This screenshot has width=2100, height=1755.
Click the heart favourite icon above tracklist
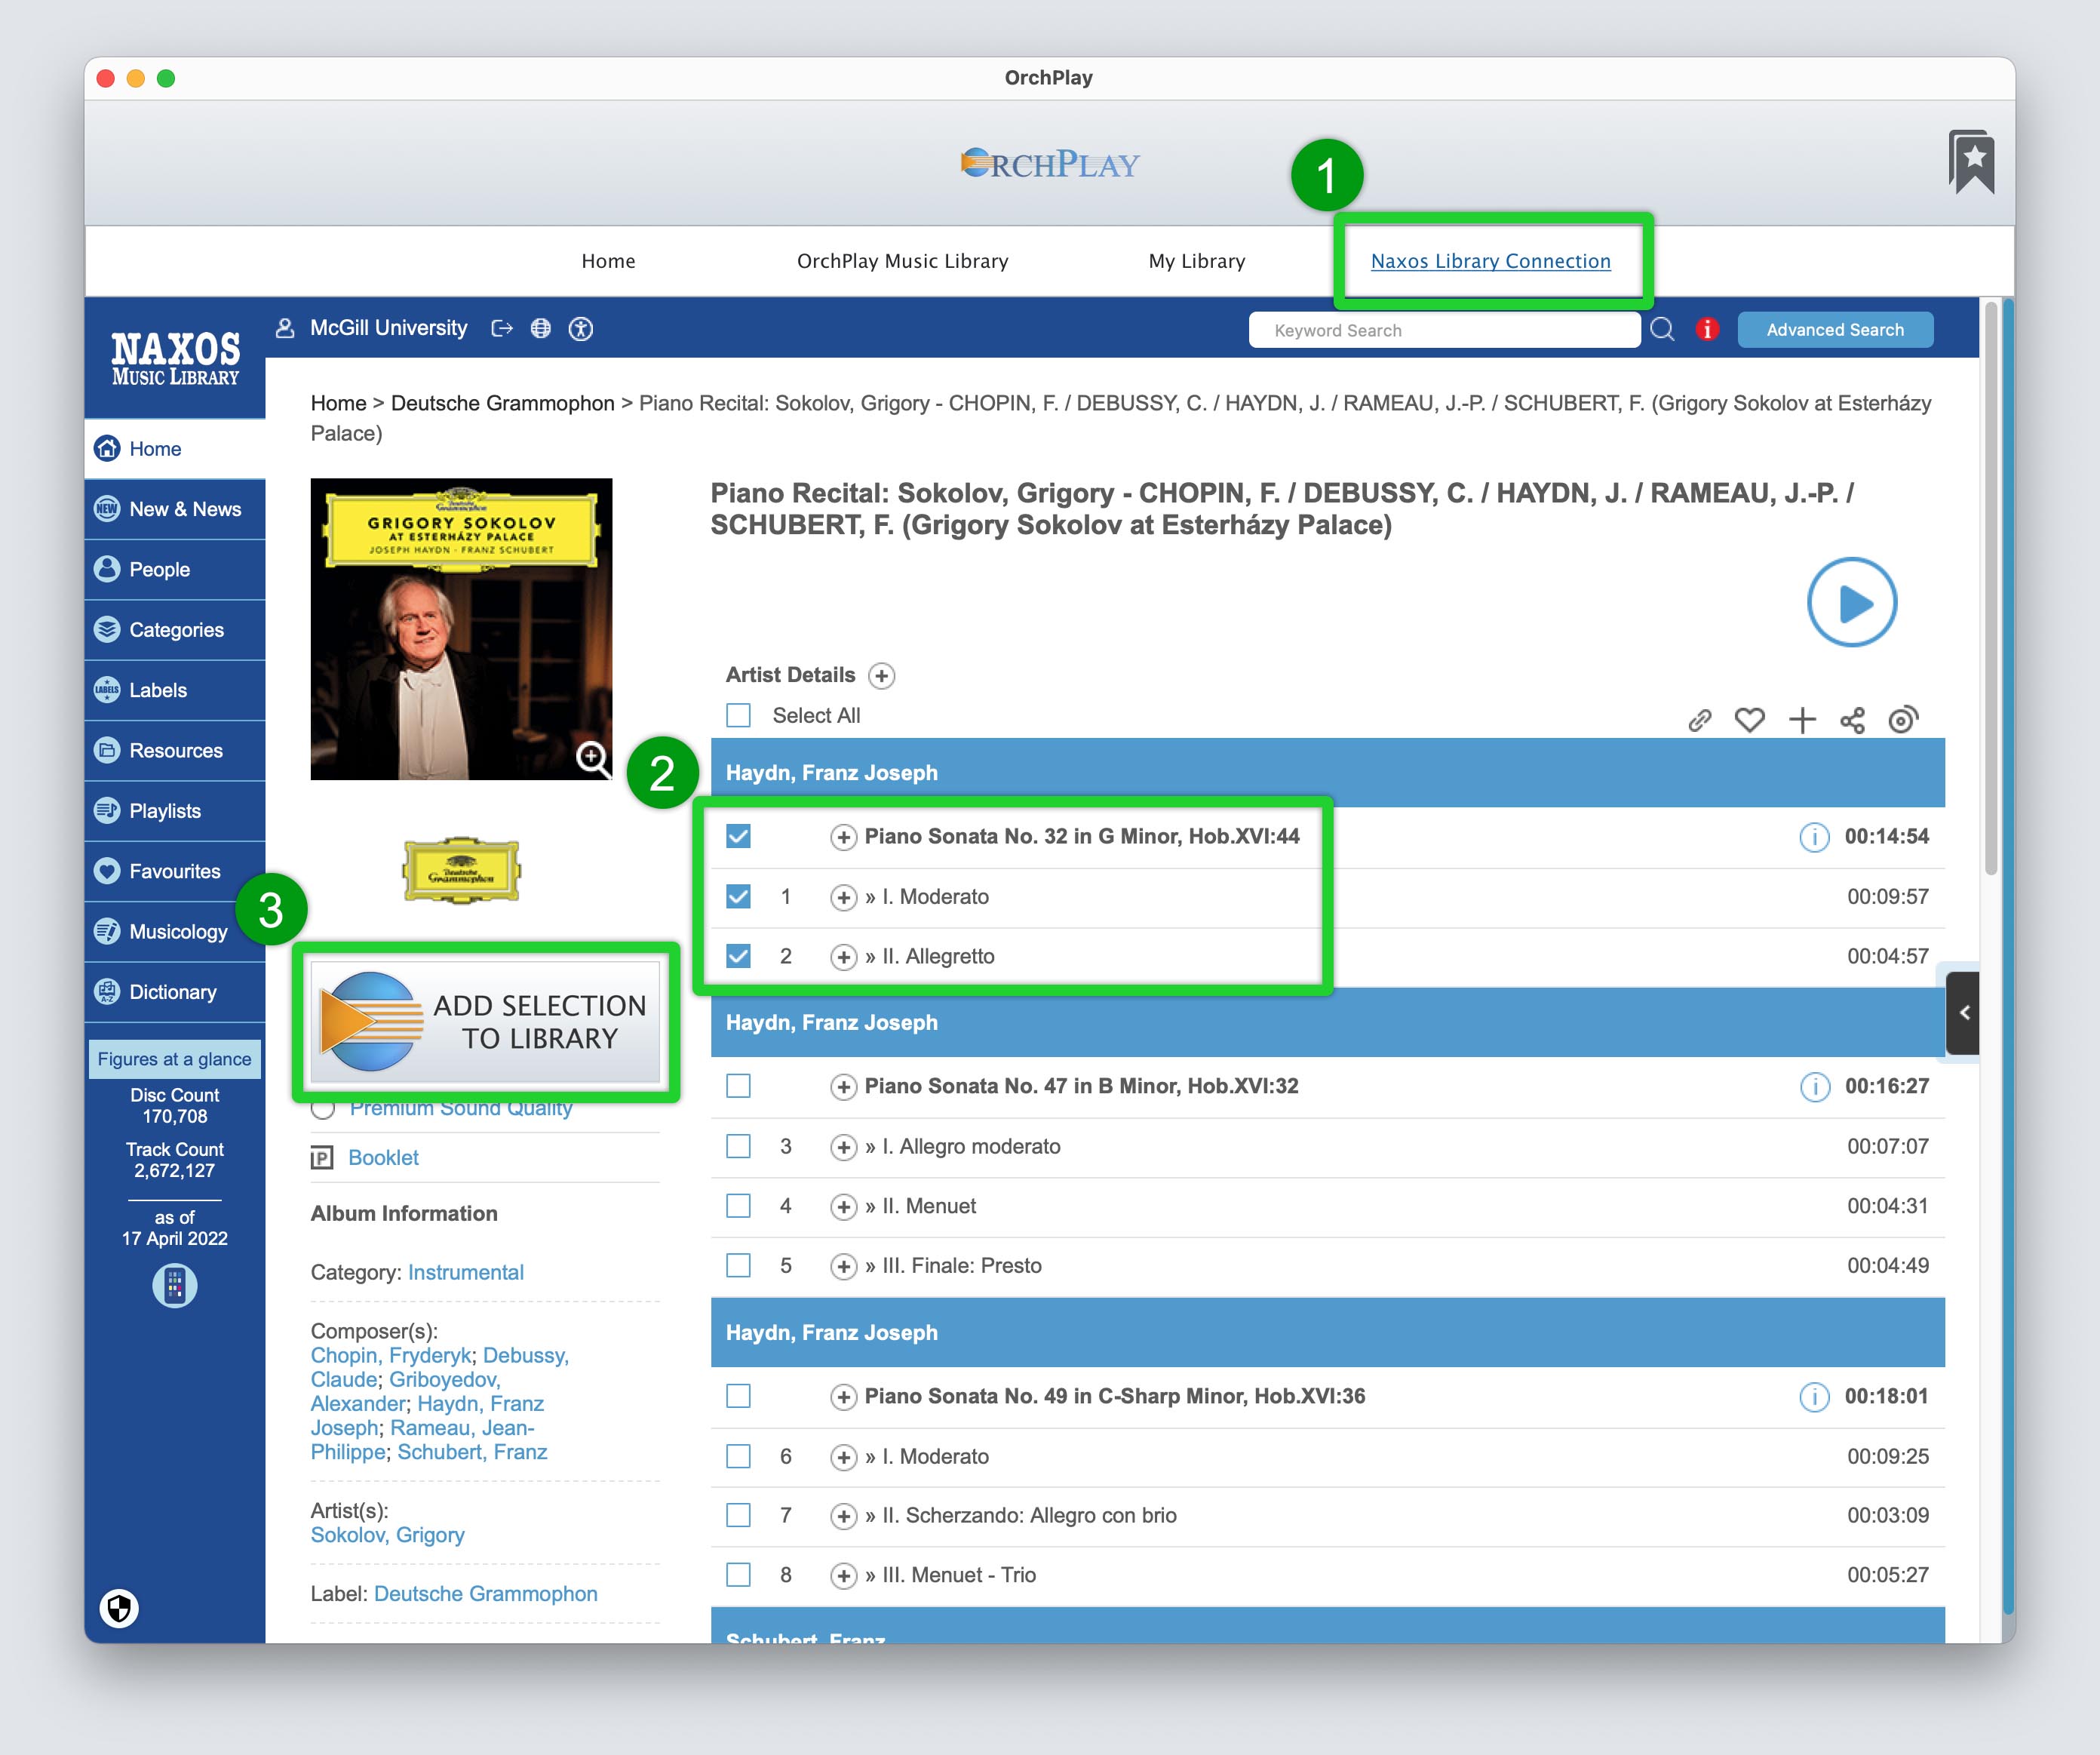[x=1749, y=719]
